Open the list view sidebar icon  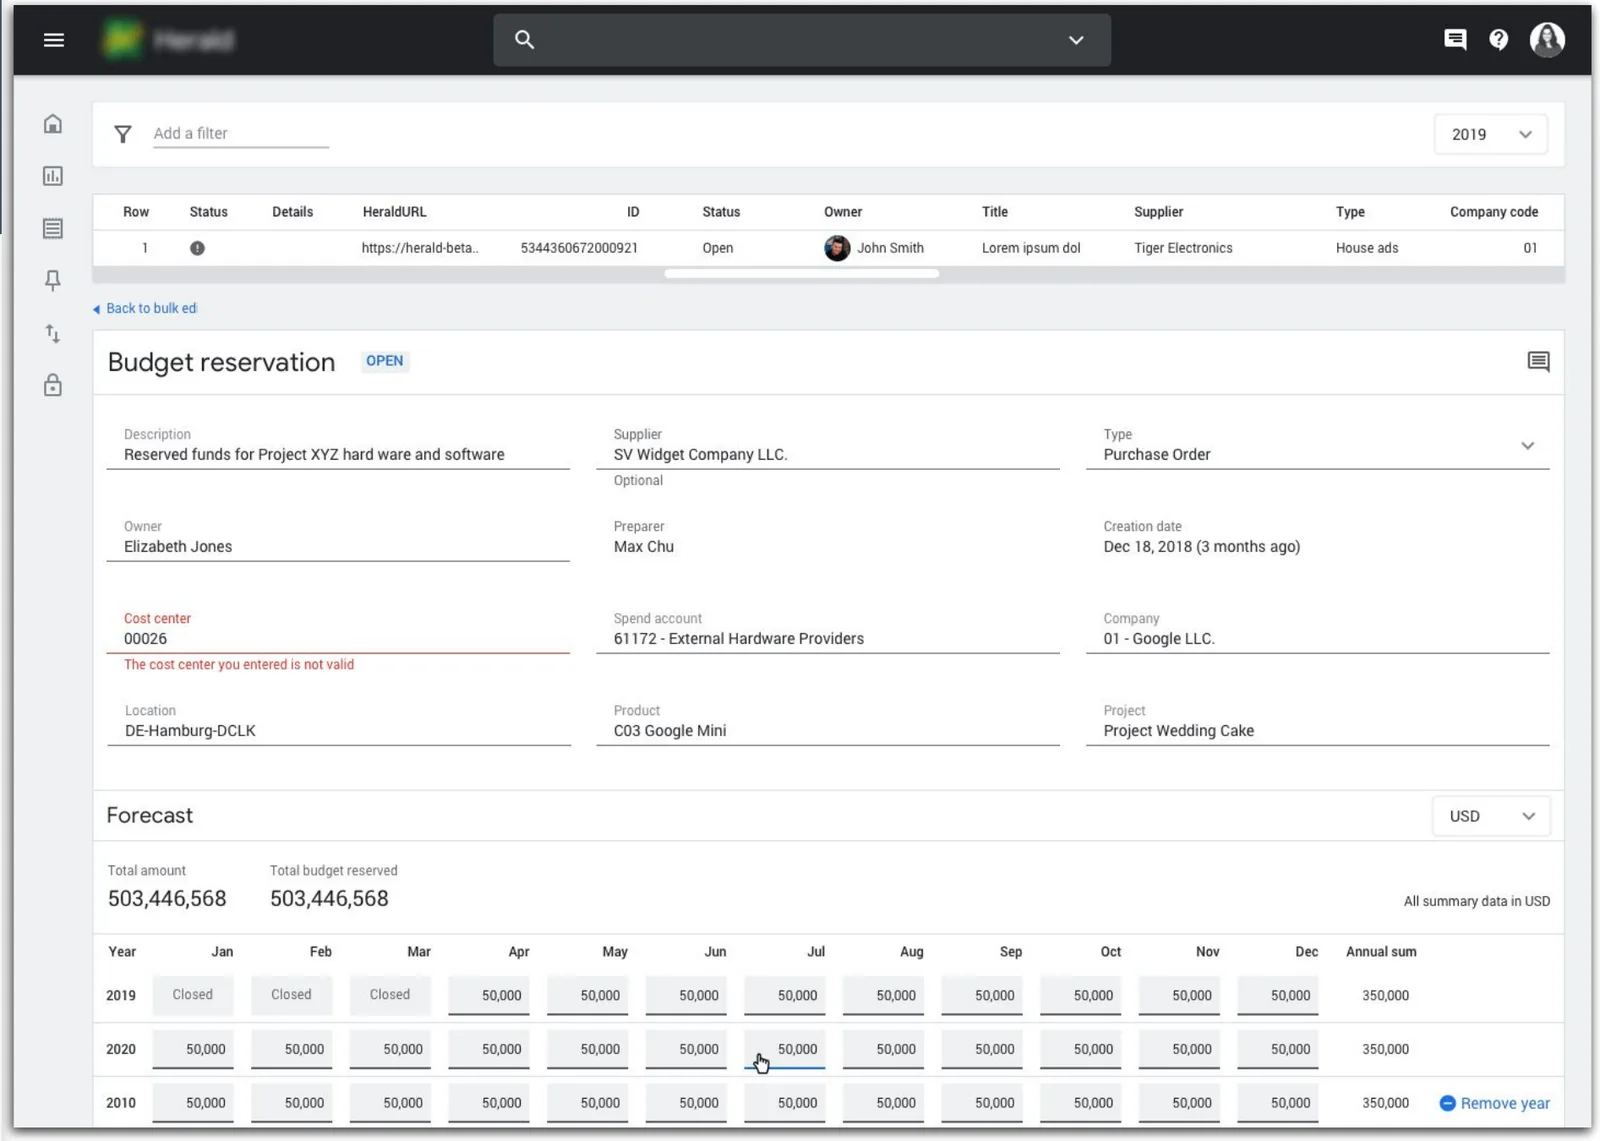(53, 228)
